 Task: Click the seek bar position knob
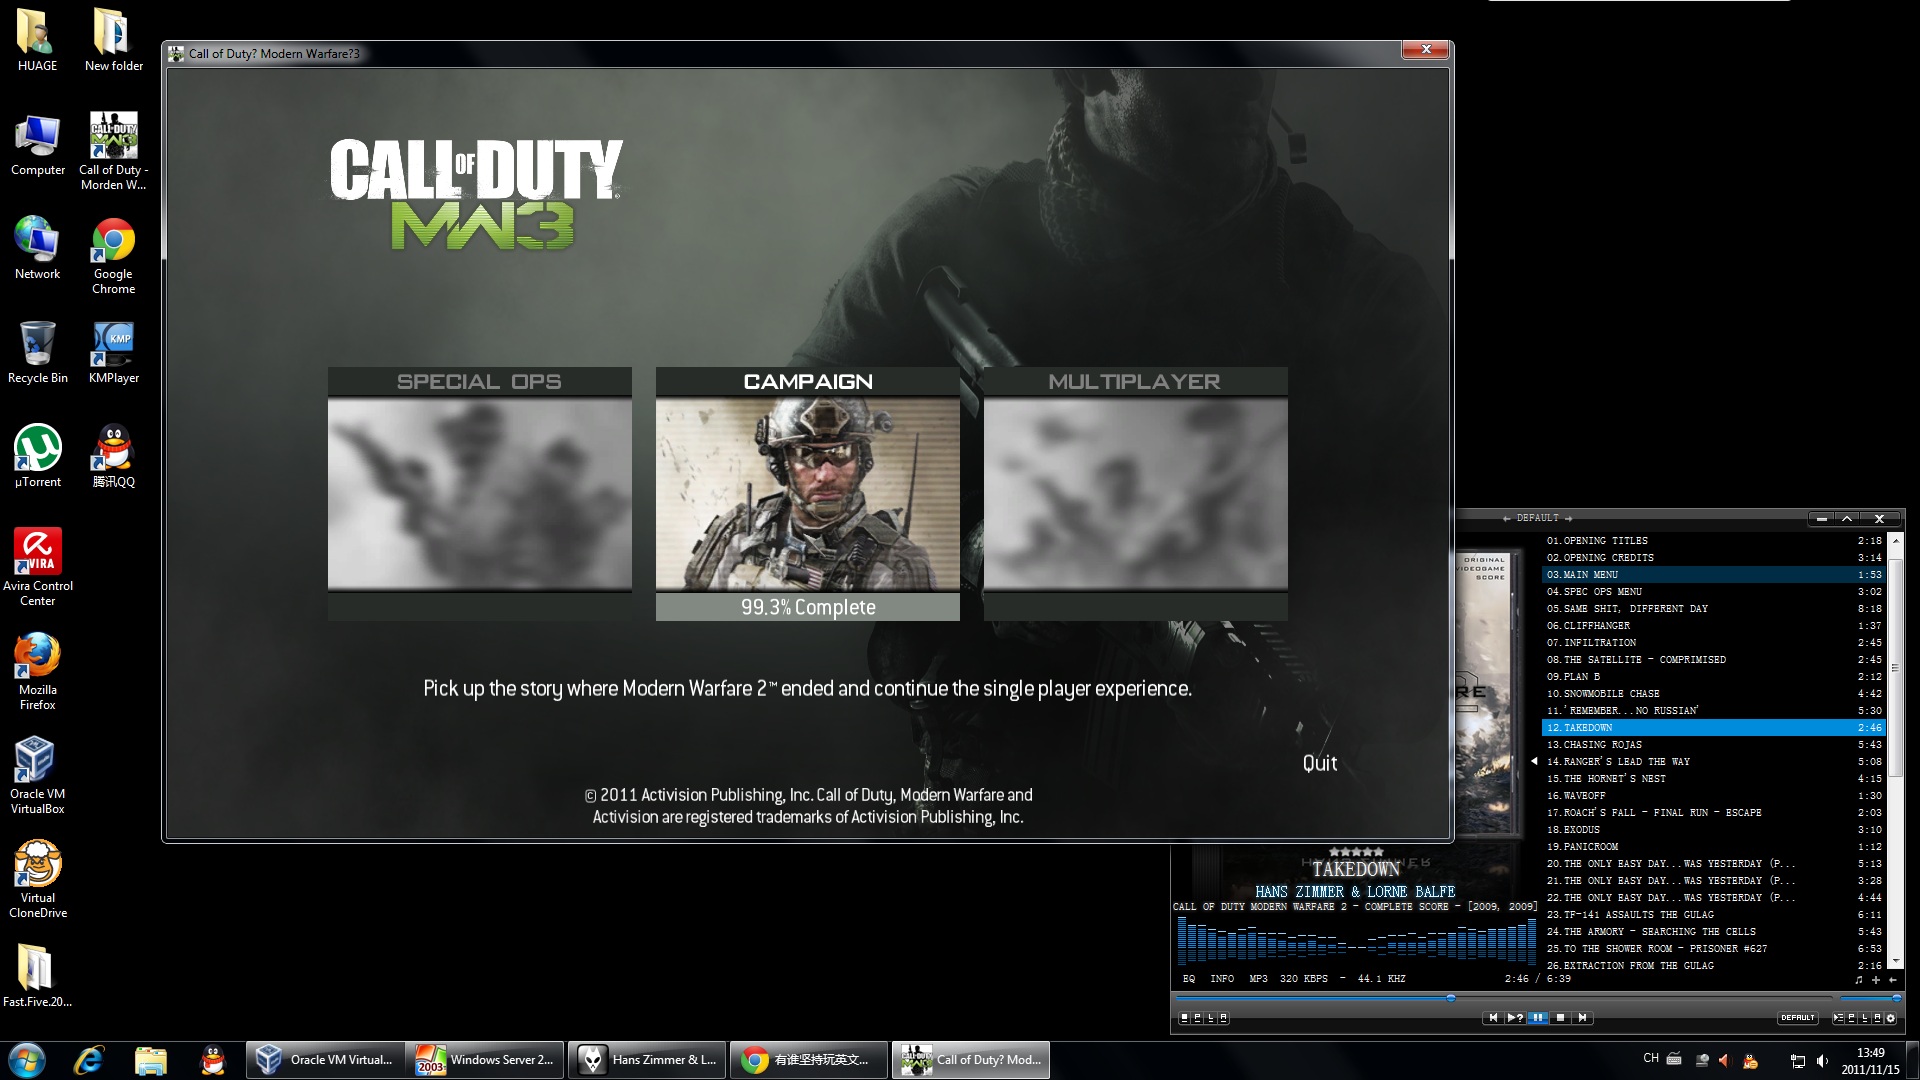coord(1450,998)
